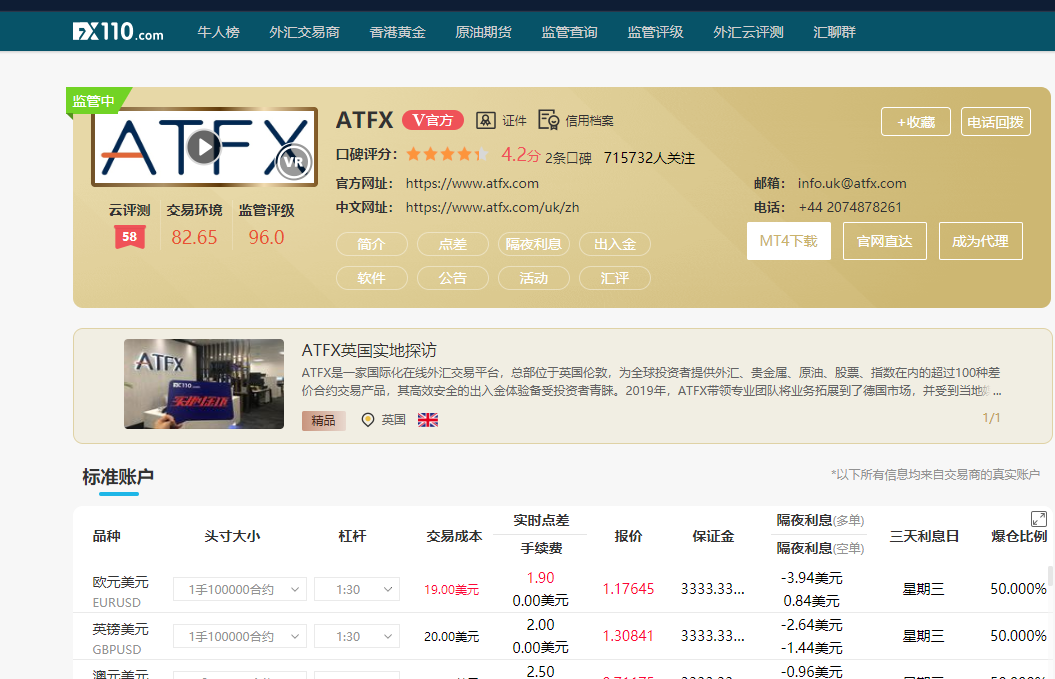
Task: Select the 公告 pill tab
Action: coord(453,278)
